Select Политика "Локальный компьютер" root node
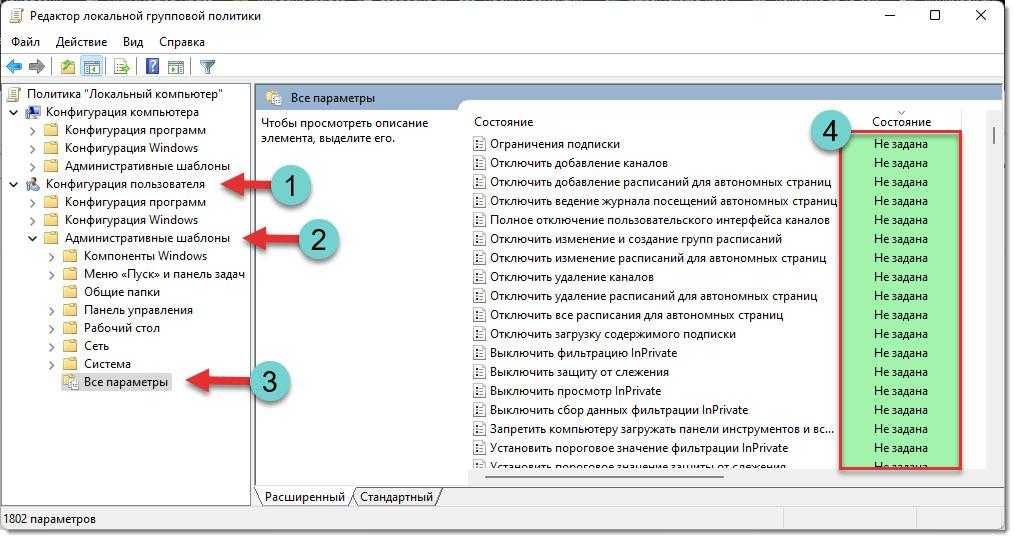Screen dimensions: 1015x540 coord(124,95)
